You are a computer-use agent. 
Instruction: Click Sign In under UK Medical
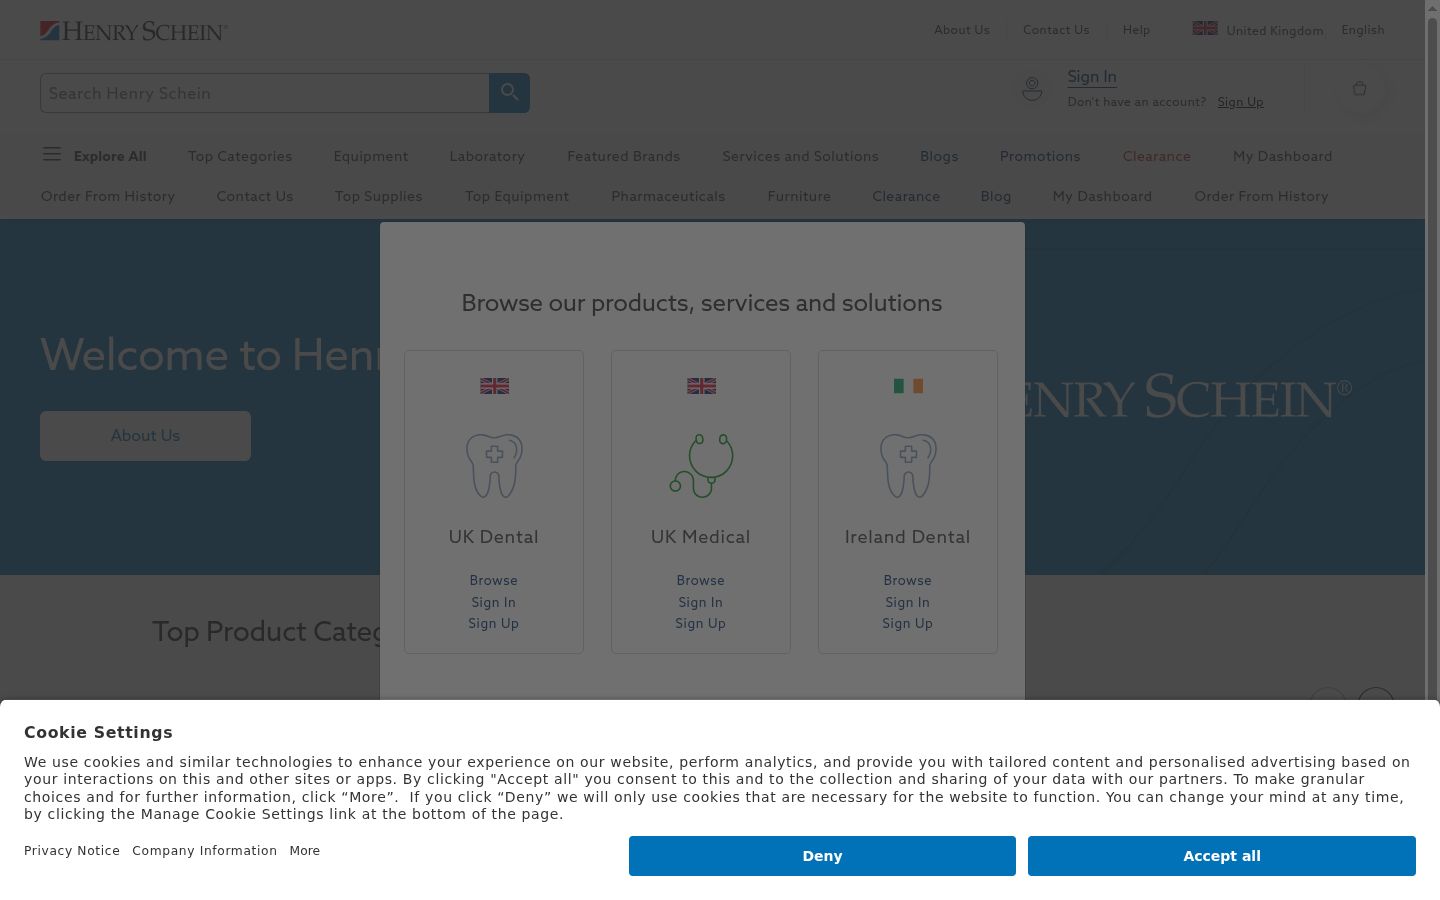click(x=701, y=602)
